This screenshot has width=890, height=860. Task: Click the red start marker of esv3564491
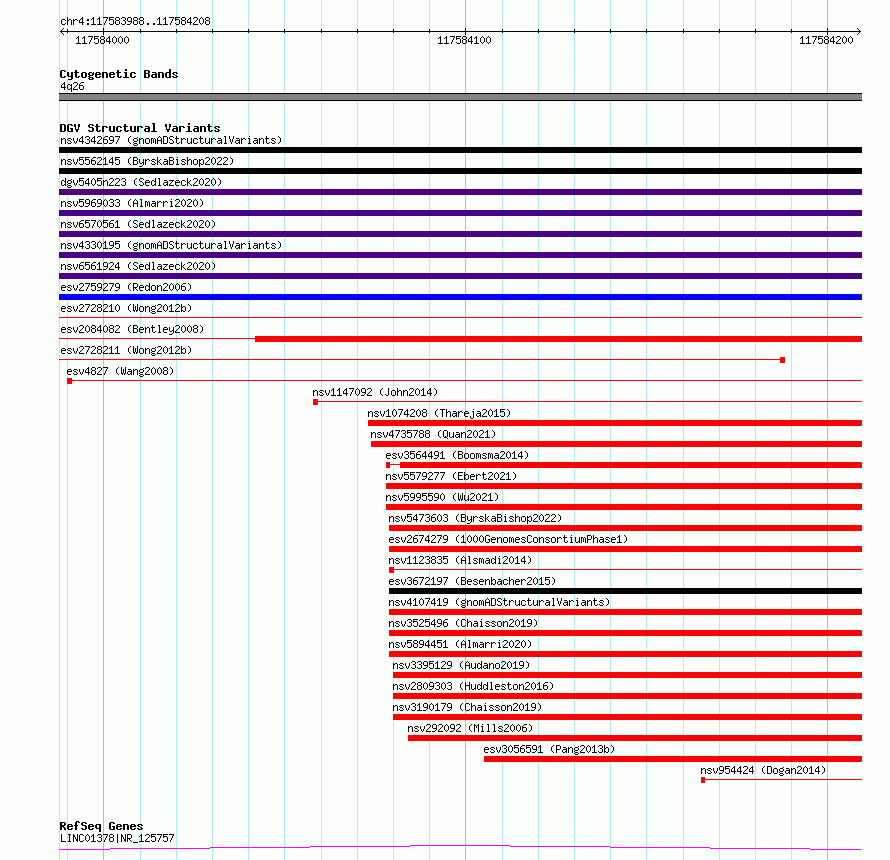pyautogui.click(x=388, y=465)
